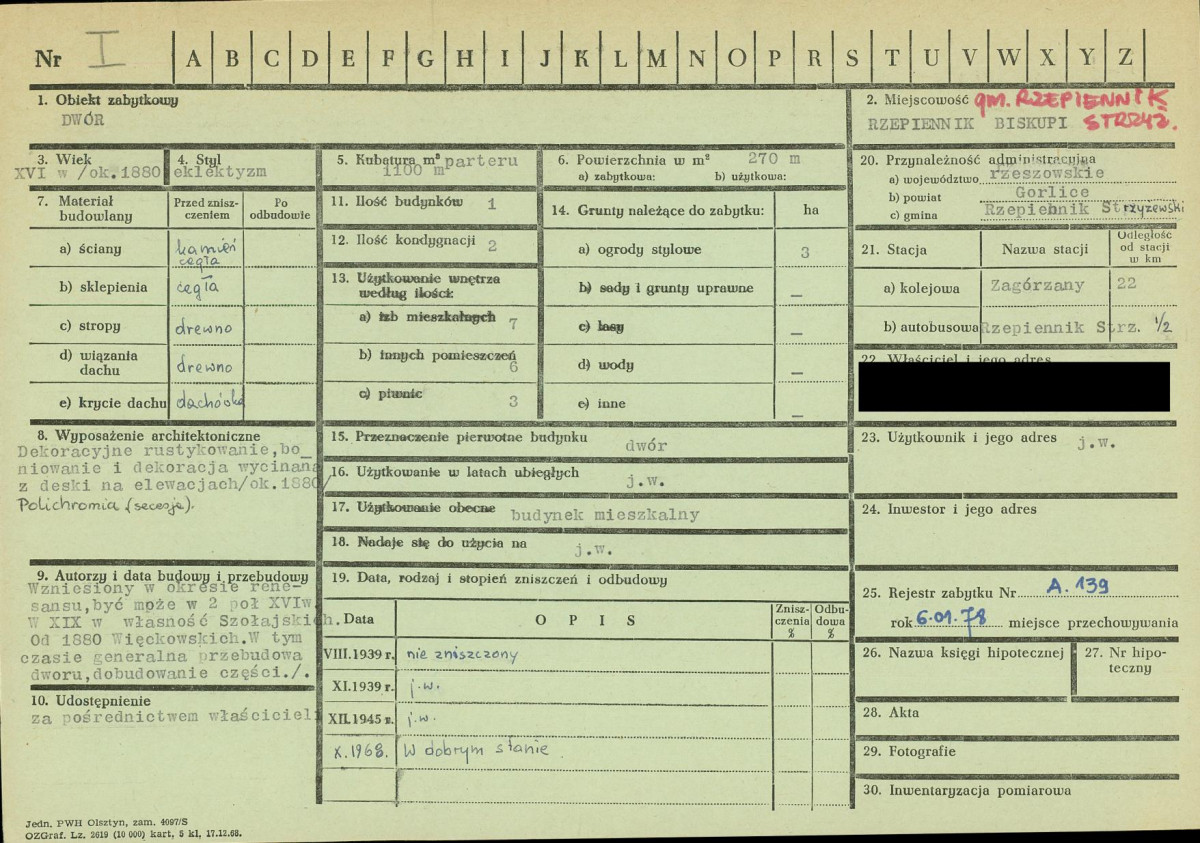Click the '30. Inwentaryzacja pomiarowa' label
This screenshot has height=843, width=1200.
[x=966, y=790]
